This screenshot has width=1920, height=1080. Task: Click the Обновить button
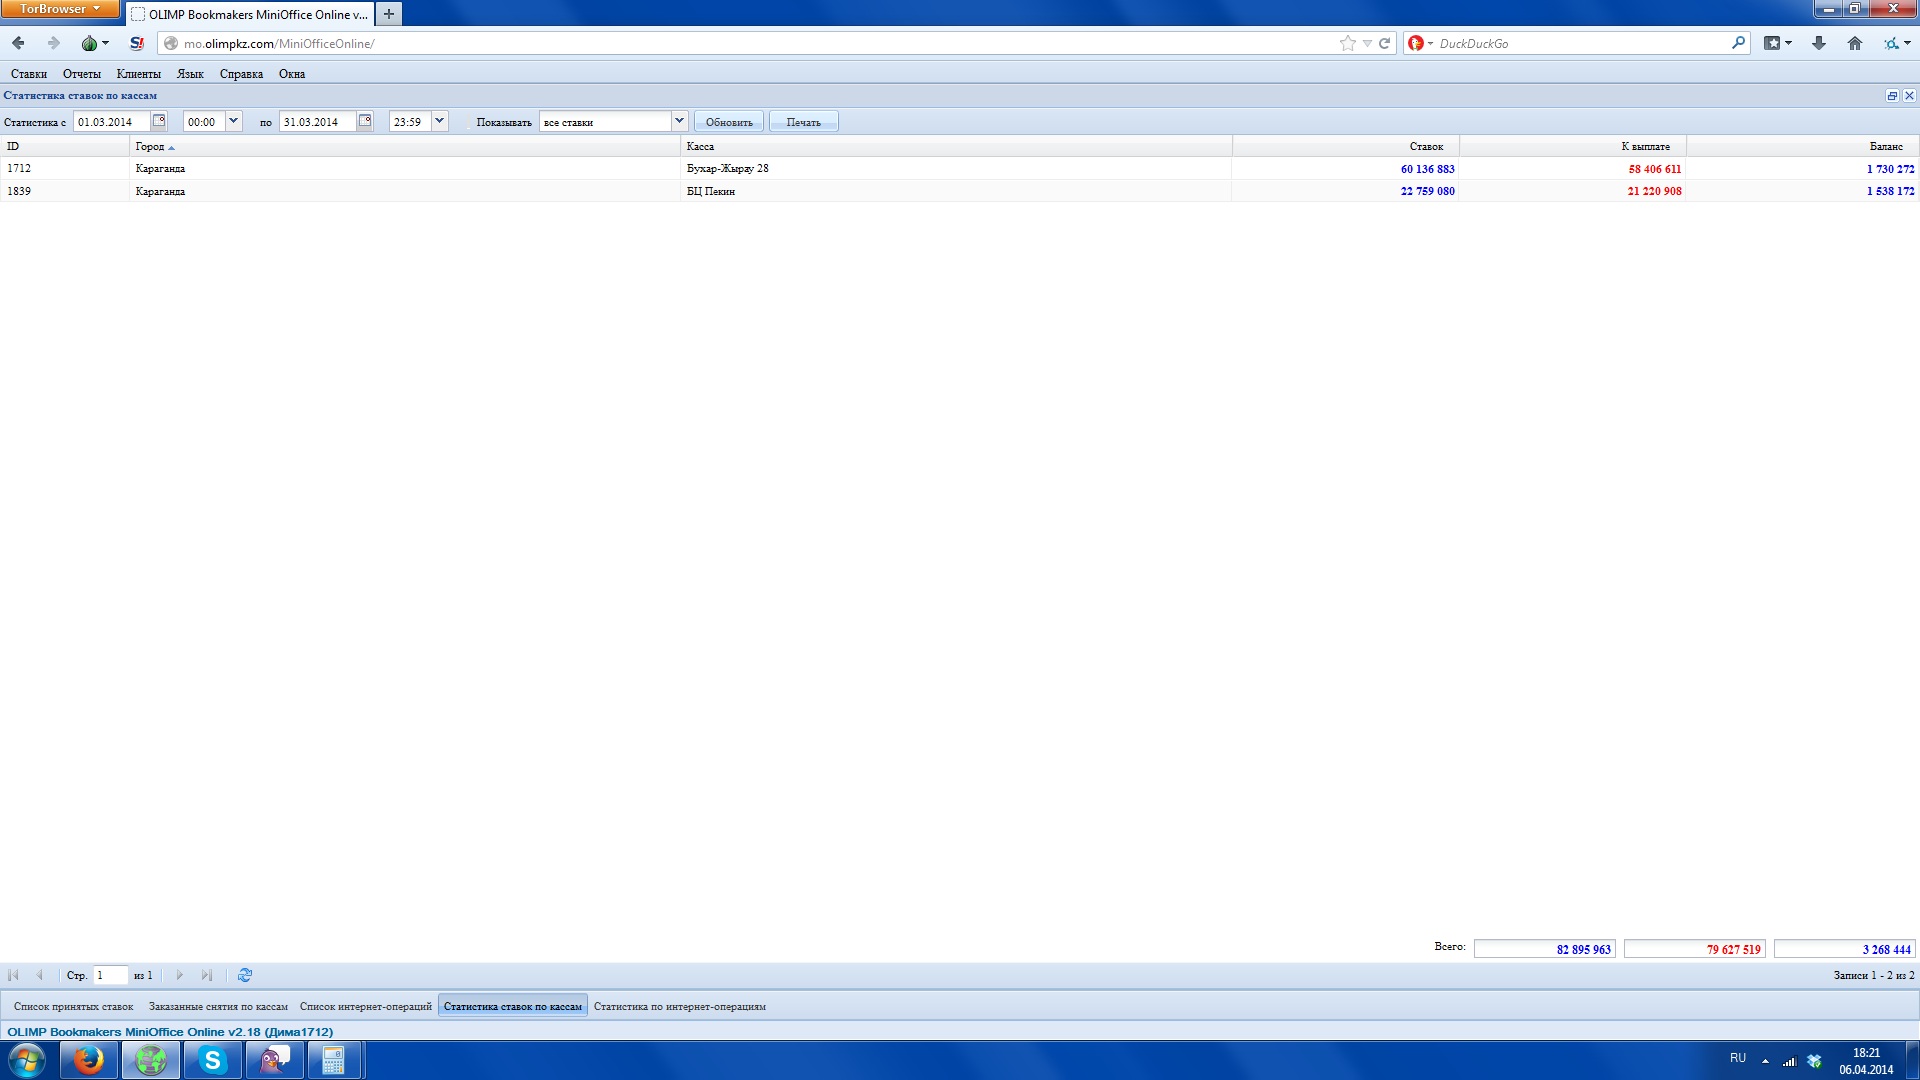coord(729,122)
